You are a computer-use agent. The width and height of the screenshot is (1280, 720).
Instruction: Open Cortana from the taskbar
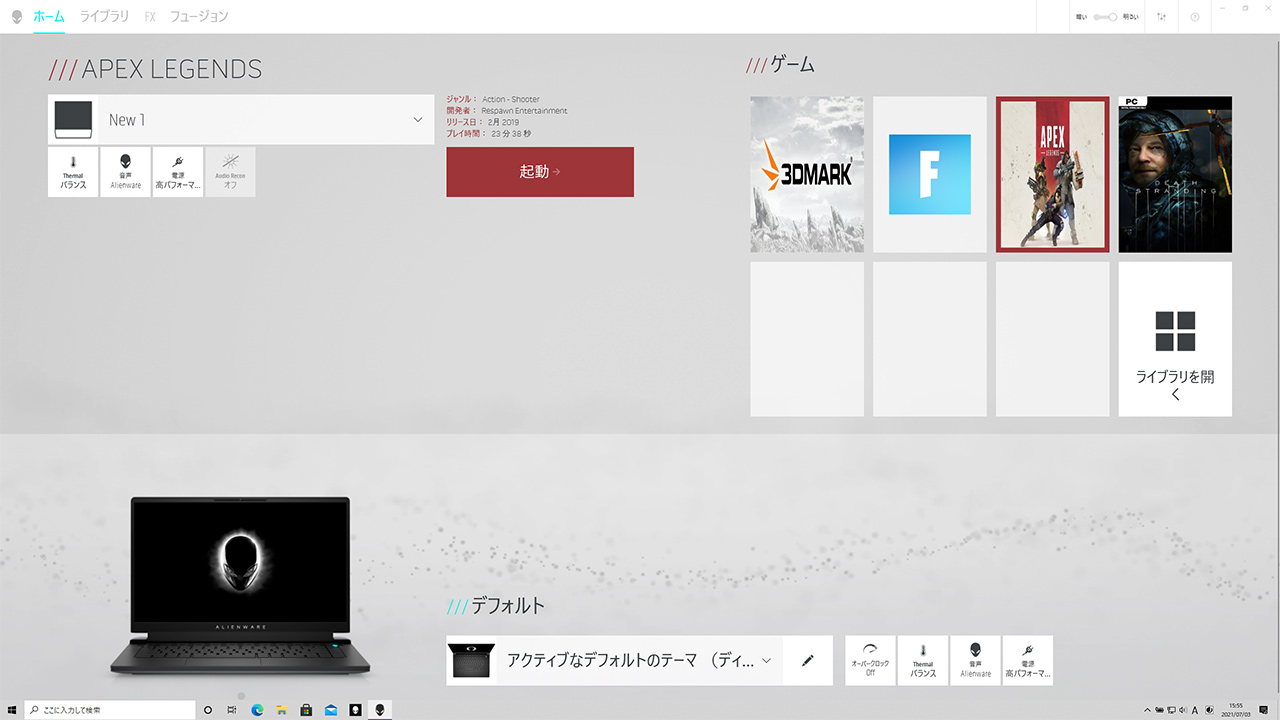click(x=208, y=710)
